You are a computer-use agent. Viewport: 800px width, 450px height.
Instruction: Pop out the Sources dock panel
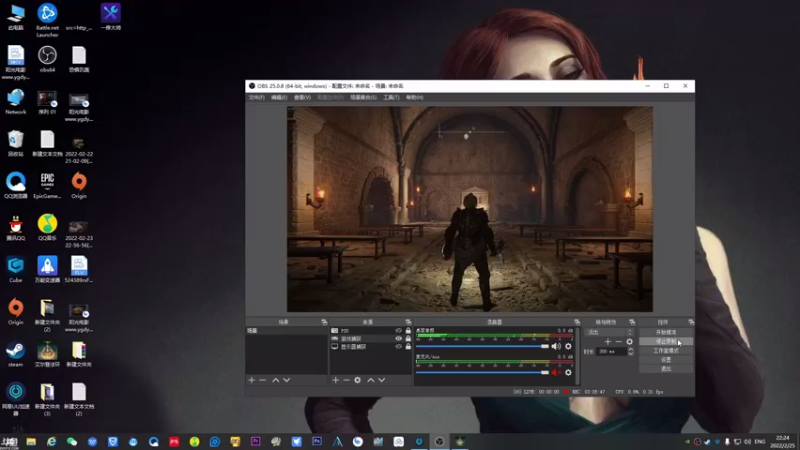408,322
